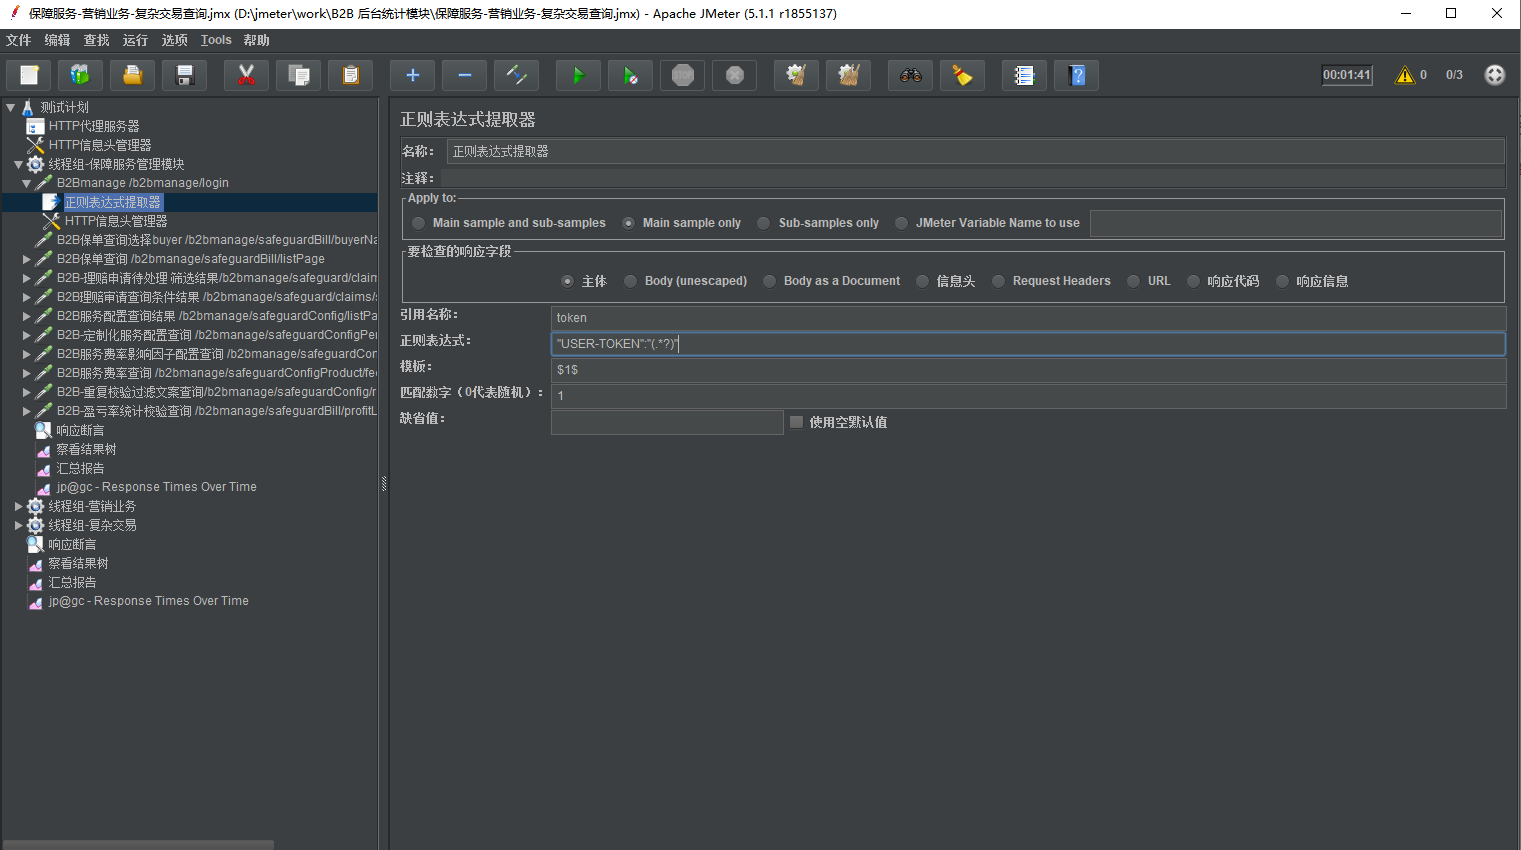Viewport: 1521px width, 850px height.
Task: Select the HTTP代理服务器 tree node icon
Action: 35,126
